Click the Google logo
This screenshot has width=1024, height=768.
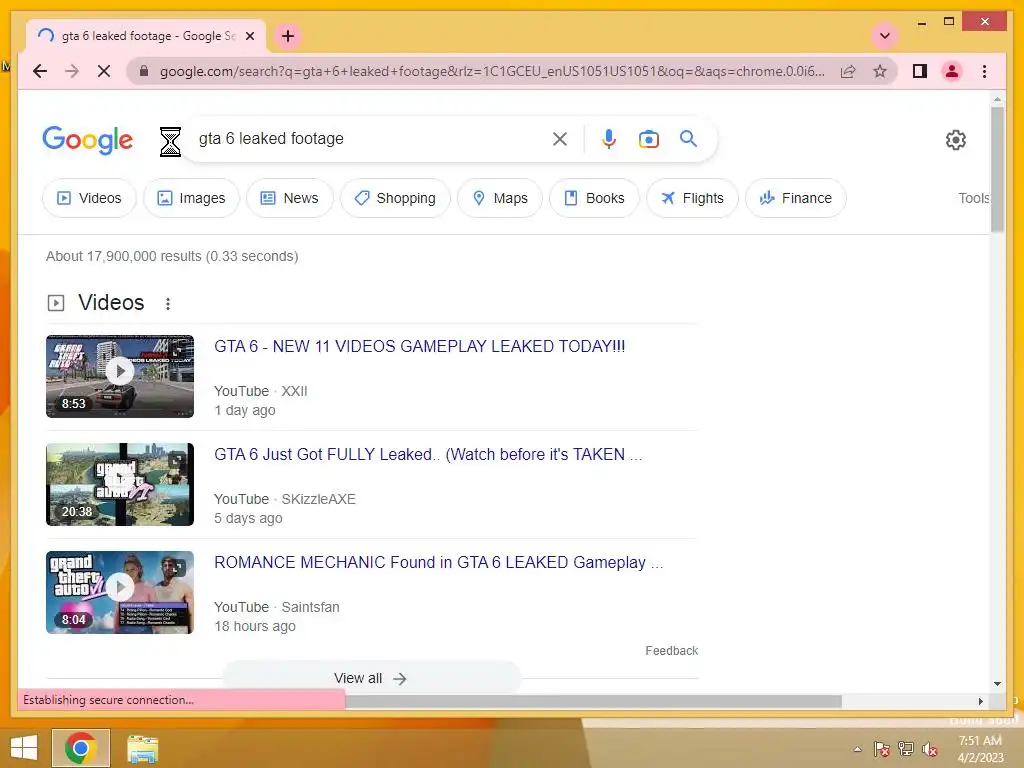88,139
